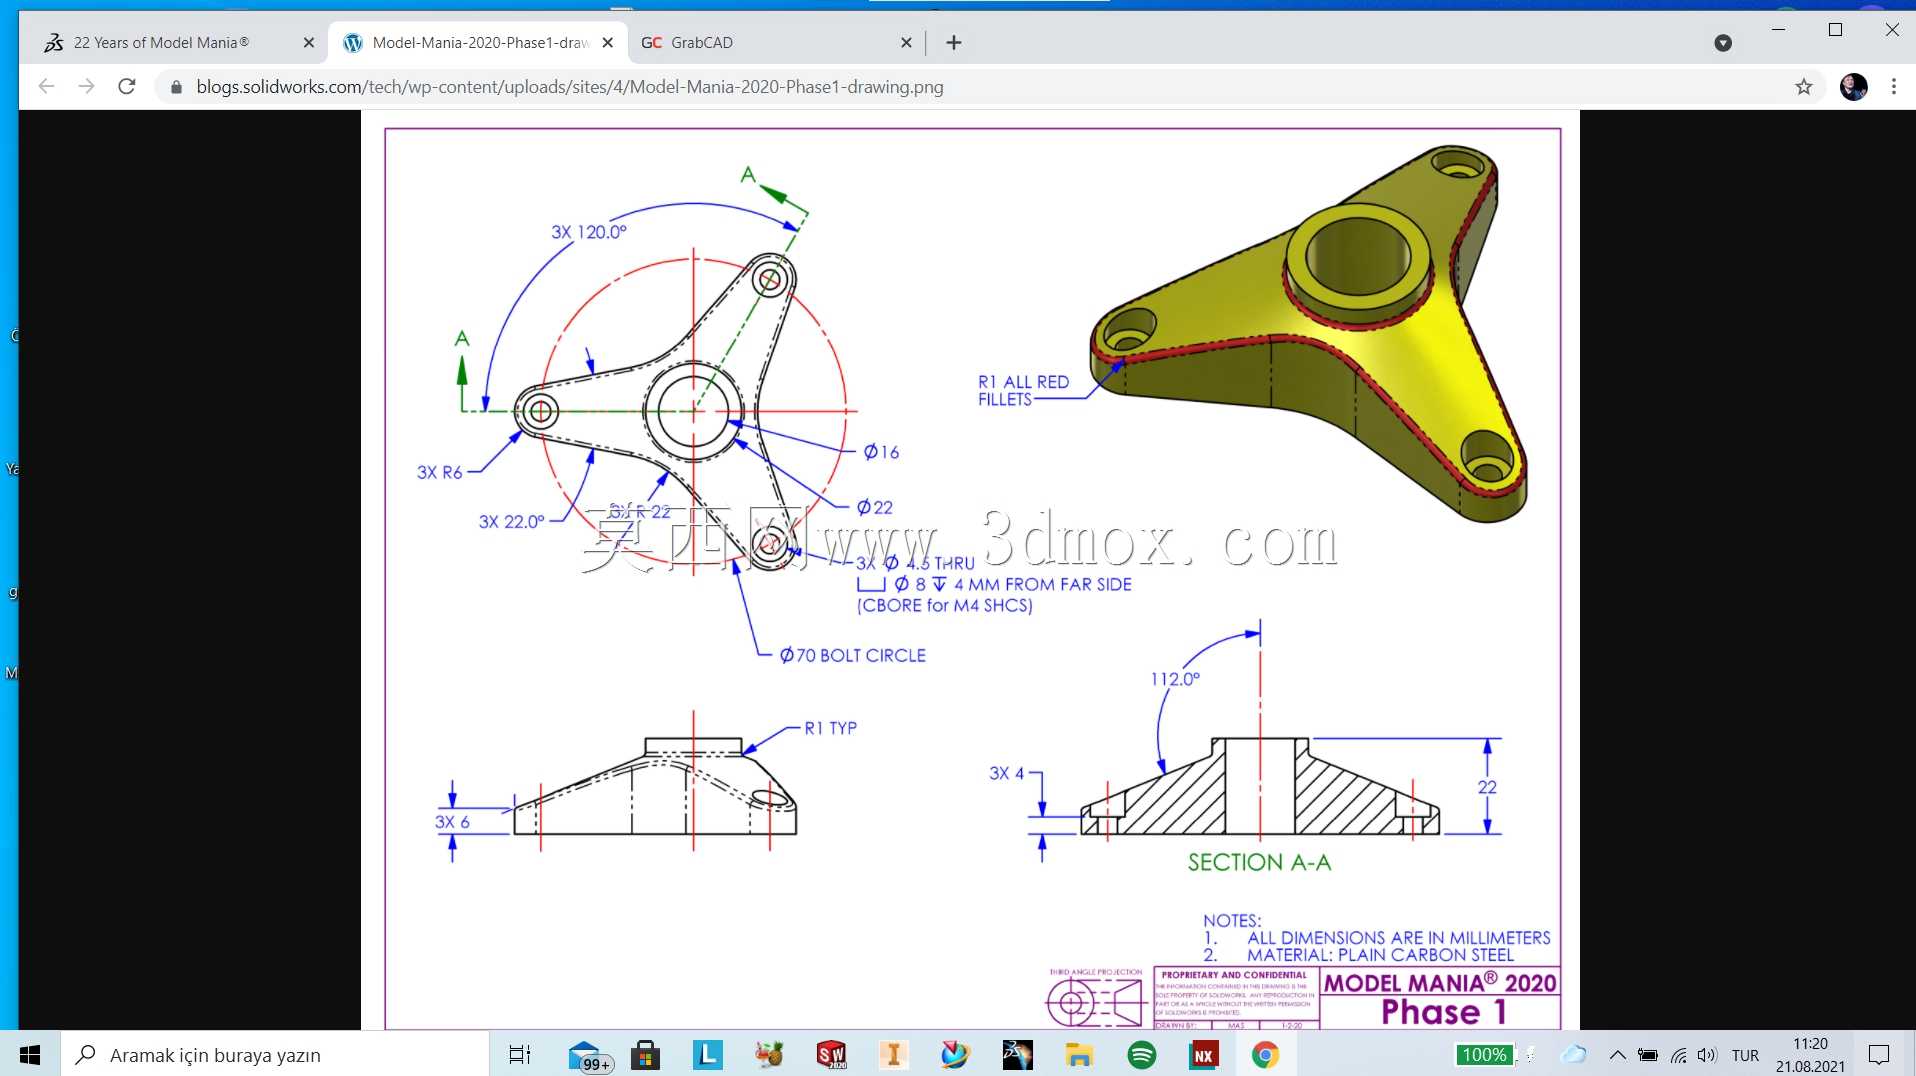Switch to Google Chrome on the taskbar
Viewport: 1916px width, 1076px height.
coord(1265,1054)
